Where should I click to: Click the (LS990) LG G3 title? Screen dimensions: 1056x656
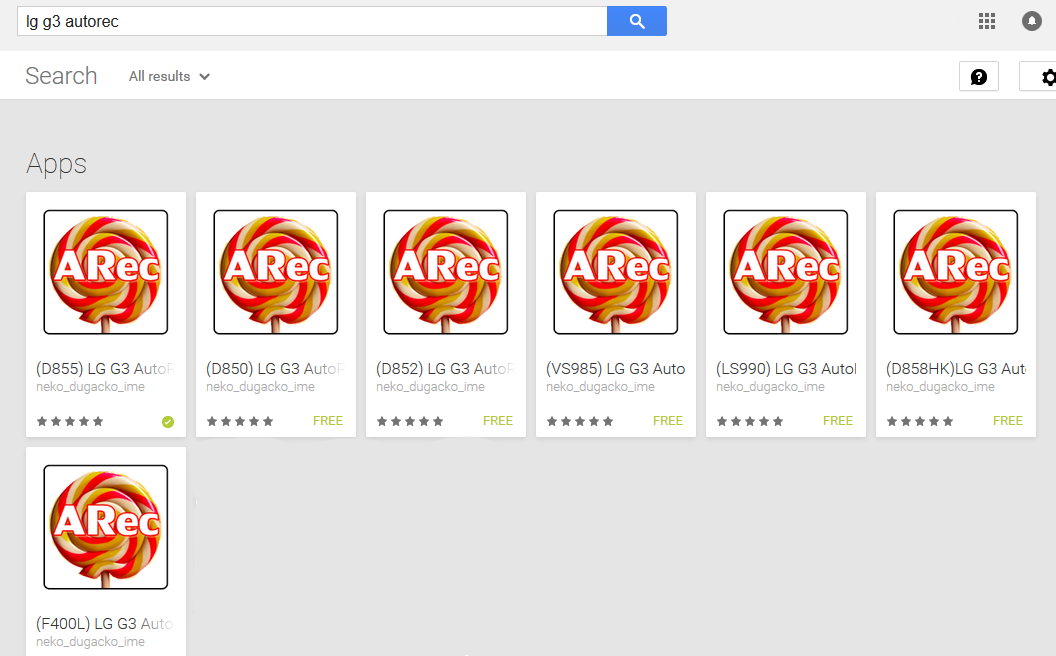[785, 369]
